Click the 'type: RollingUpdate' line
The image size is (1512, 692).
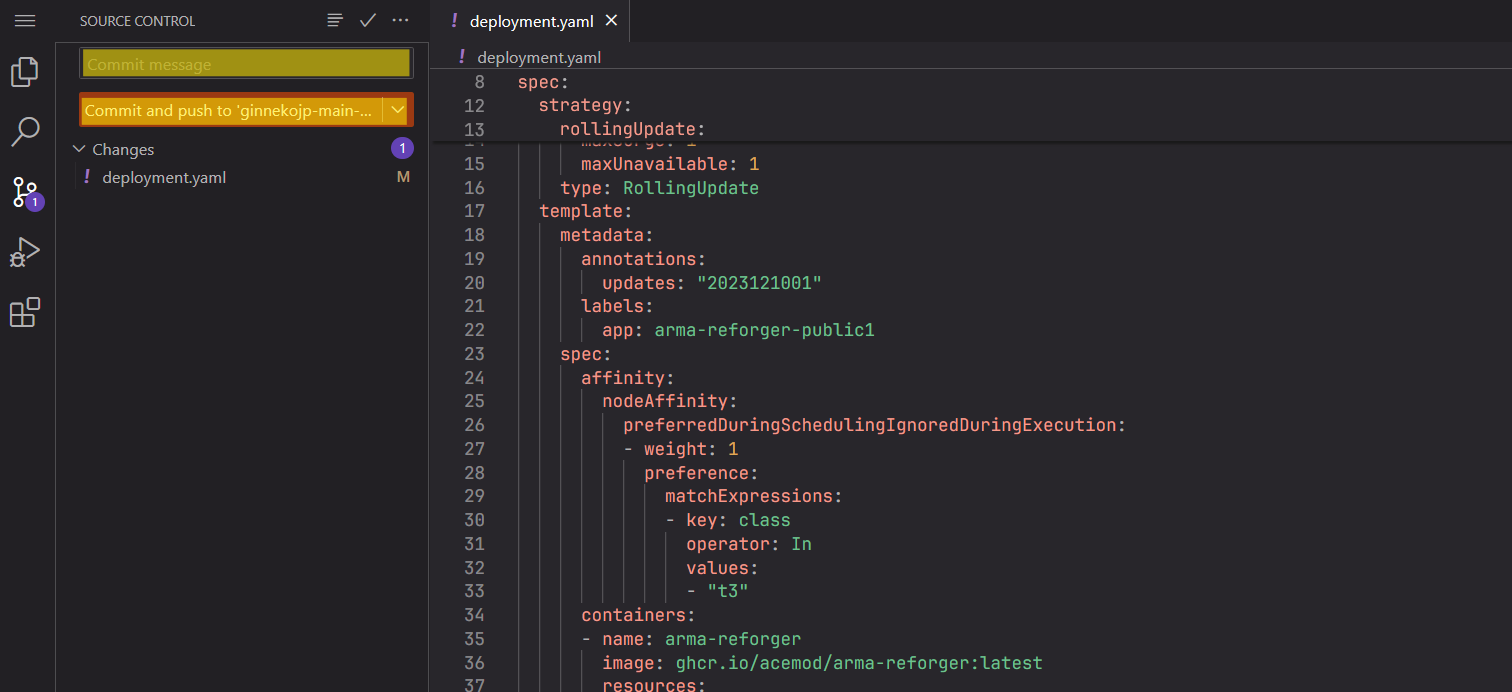[x=660, y=187]
